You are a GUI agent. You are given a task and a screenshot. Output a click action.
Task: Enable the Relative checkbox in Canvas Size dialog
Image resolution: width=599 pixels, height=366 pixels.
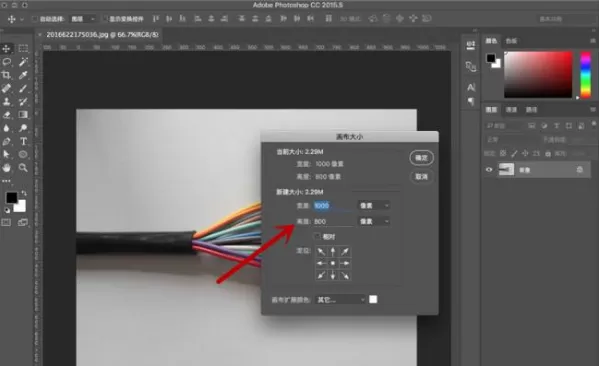(317, 236)
